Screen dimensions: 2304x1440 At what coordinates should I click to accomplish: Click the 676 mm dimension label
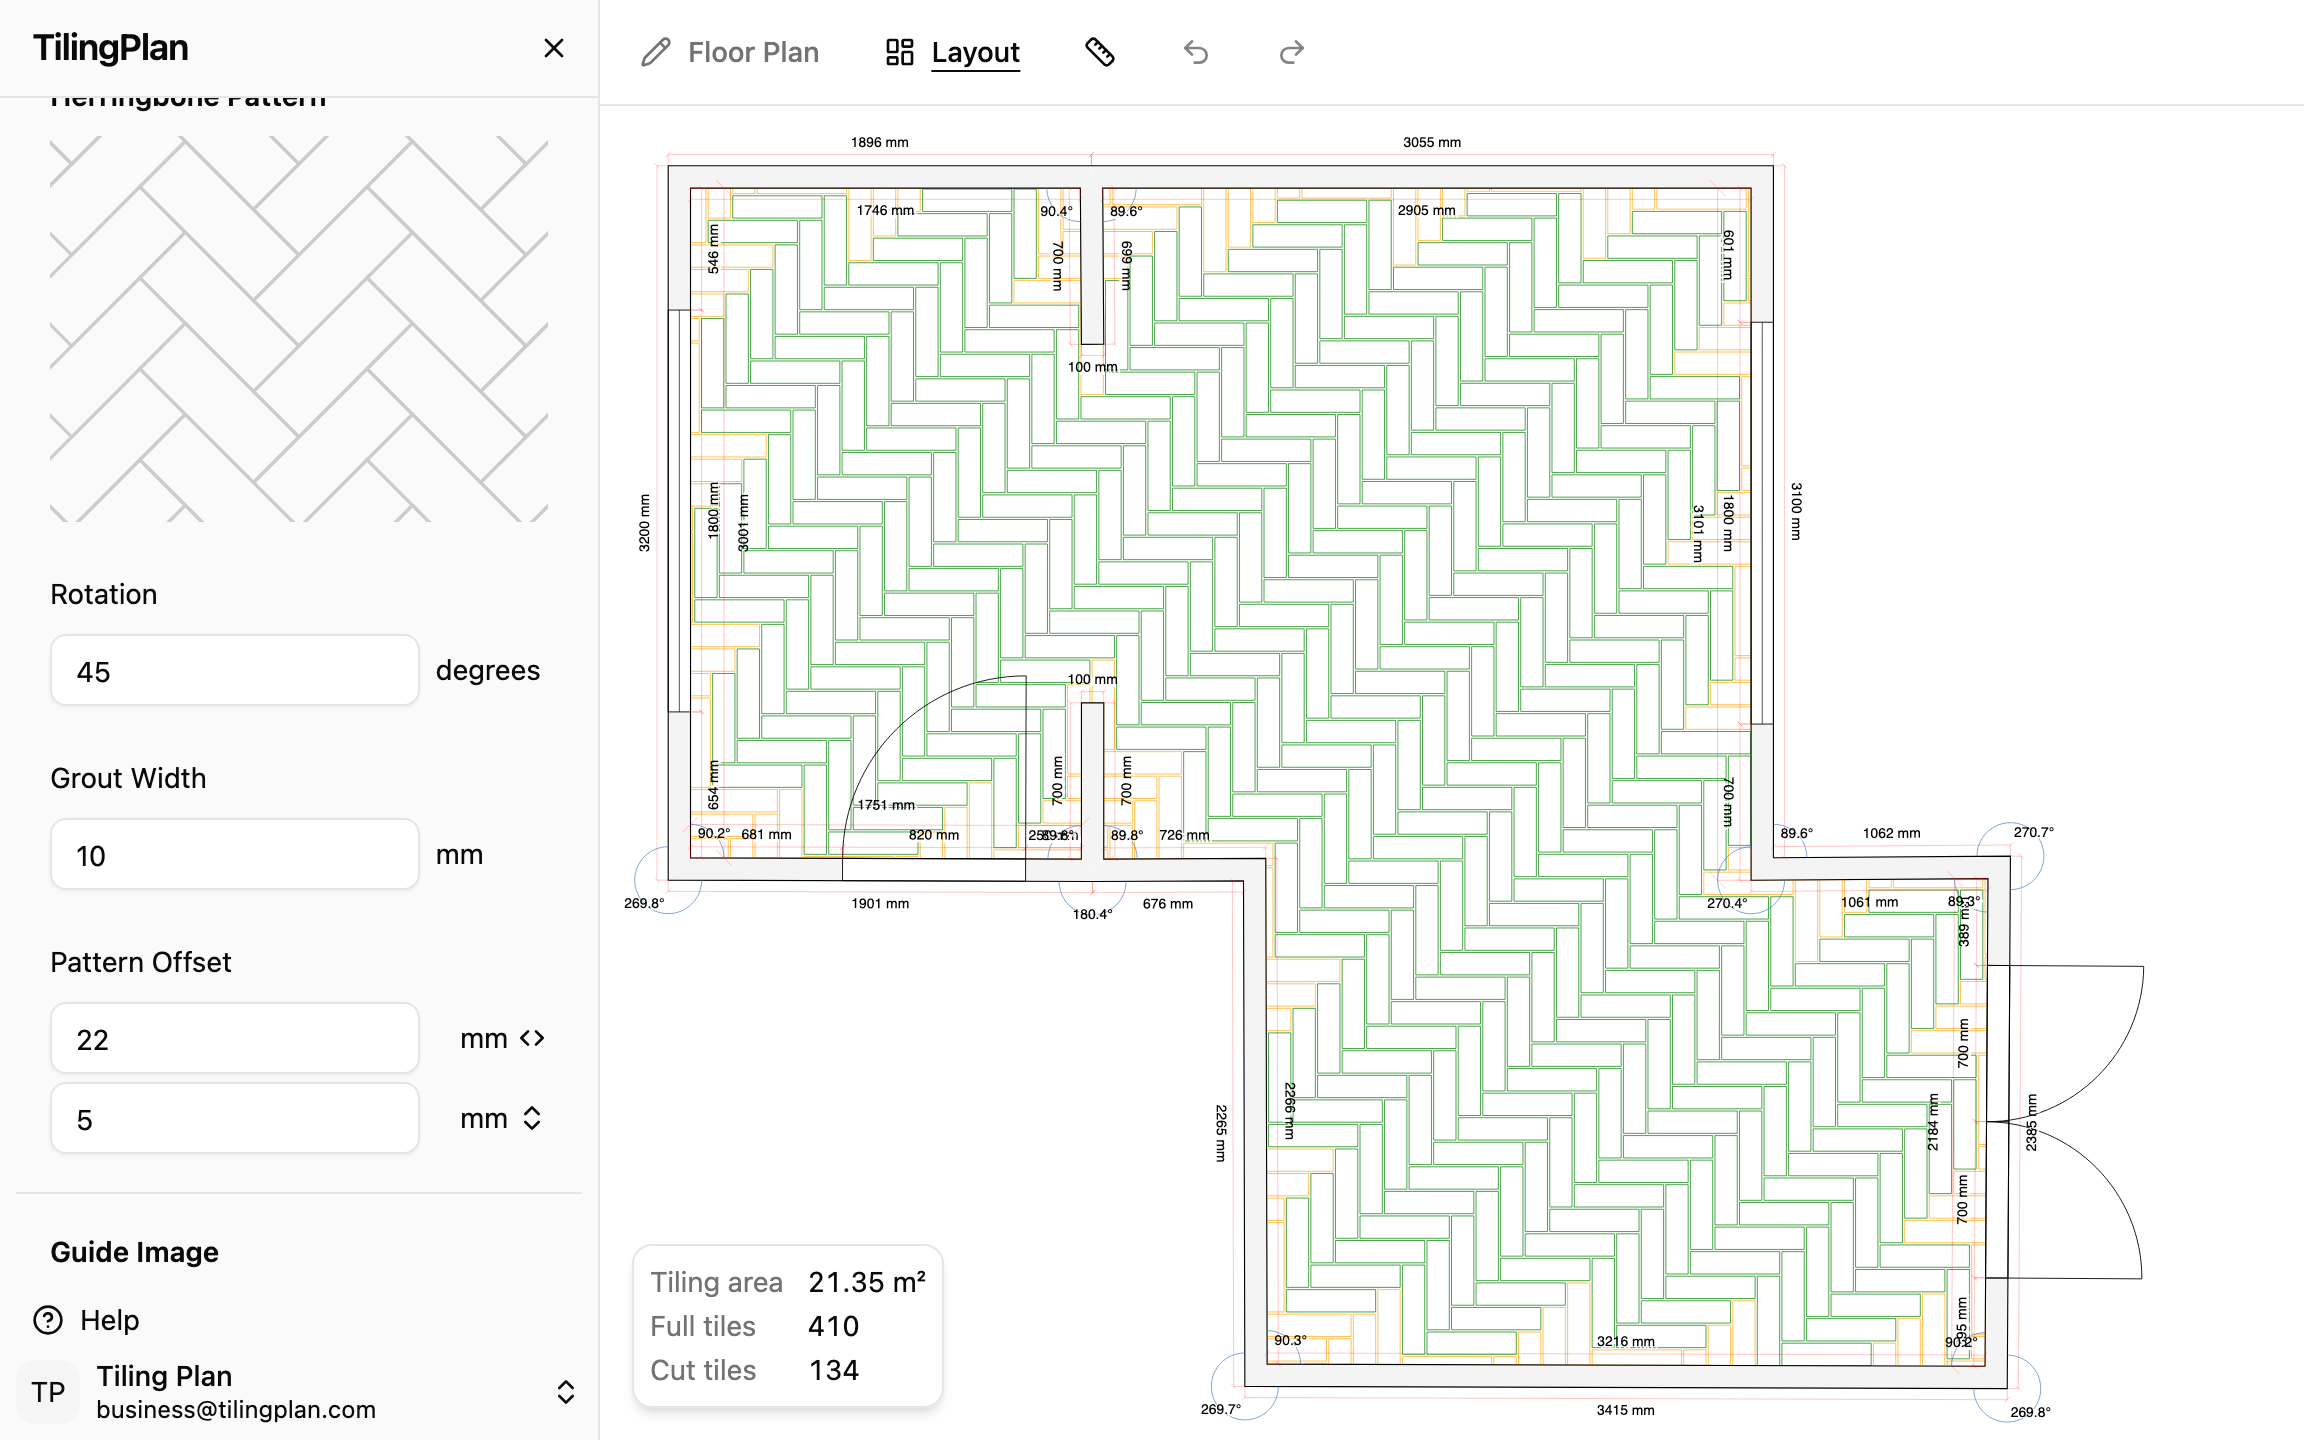(x=1168, y=903)
